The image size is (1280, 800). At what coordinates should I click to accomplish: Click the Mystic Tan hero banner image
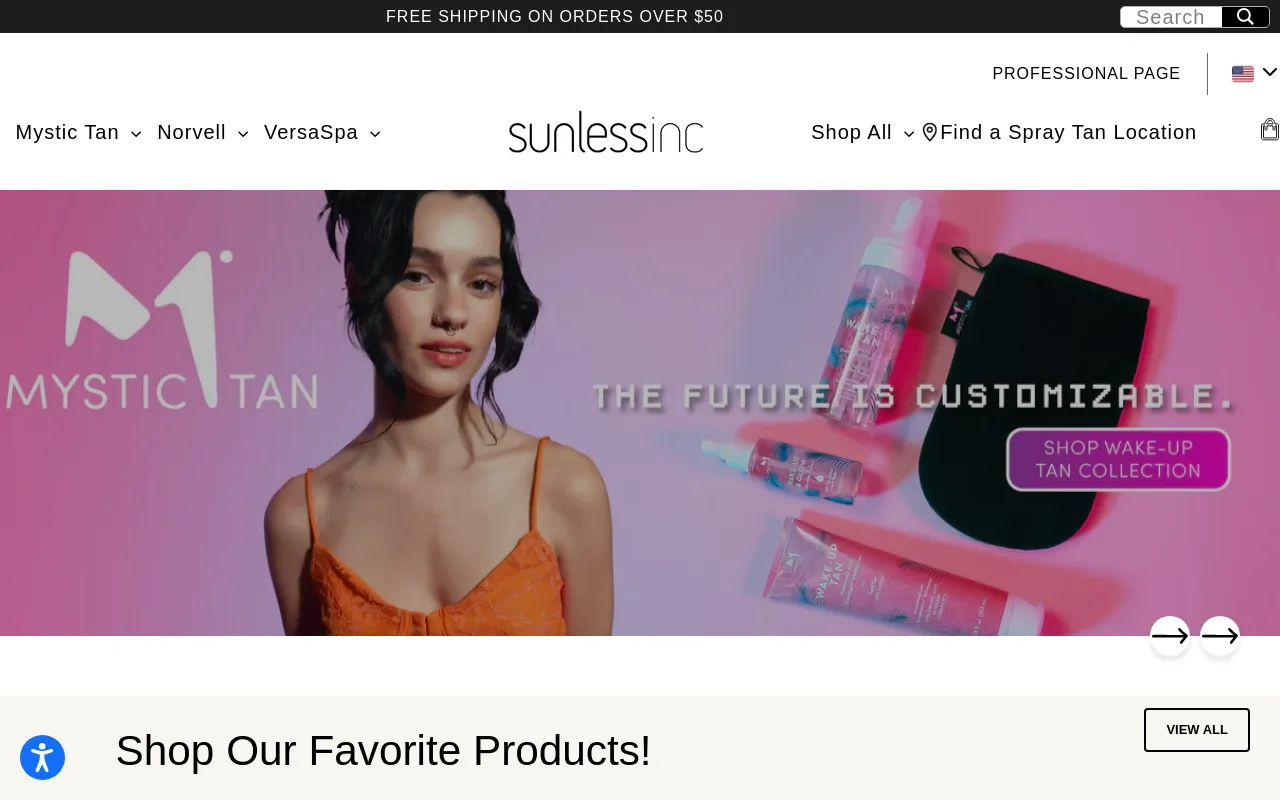pyautogui.click(x=640, y=412)
